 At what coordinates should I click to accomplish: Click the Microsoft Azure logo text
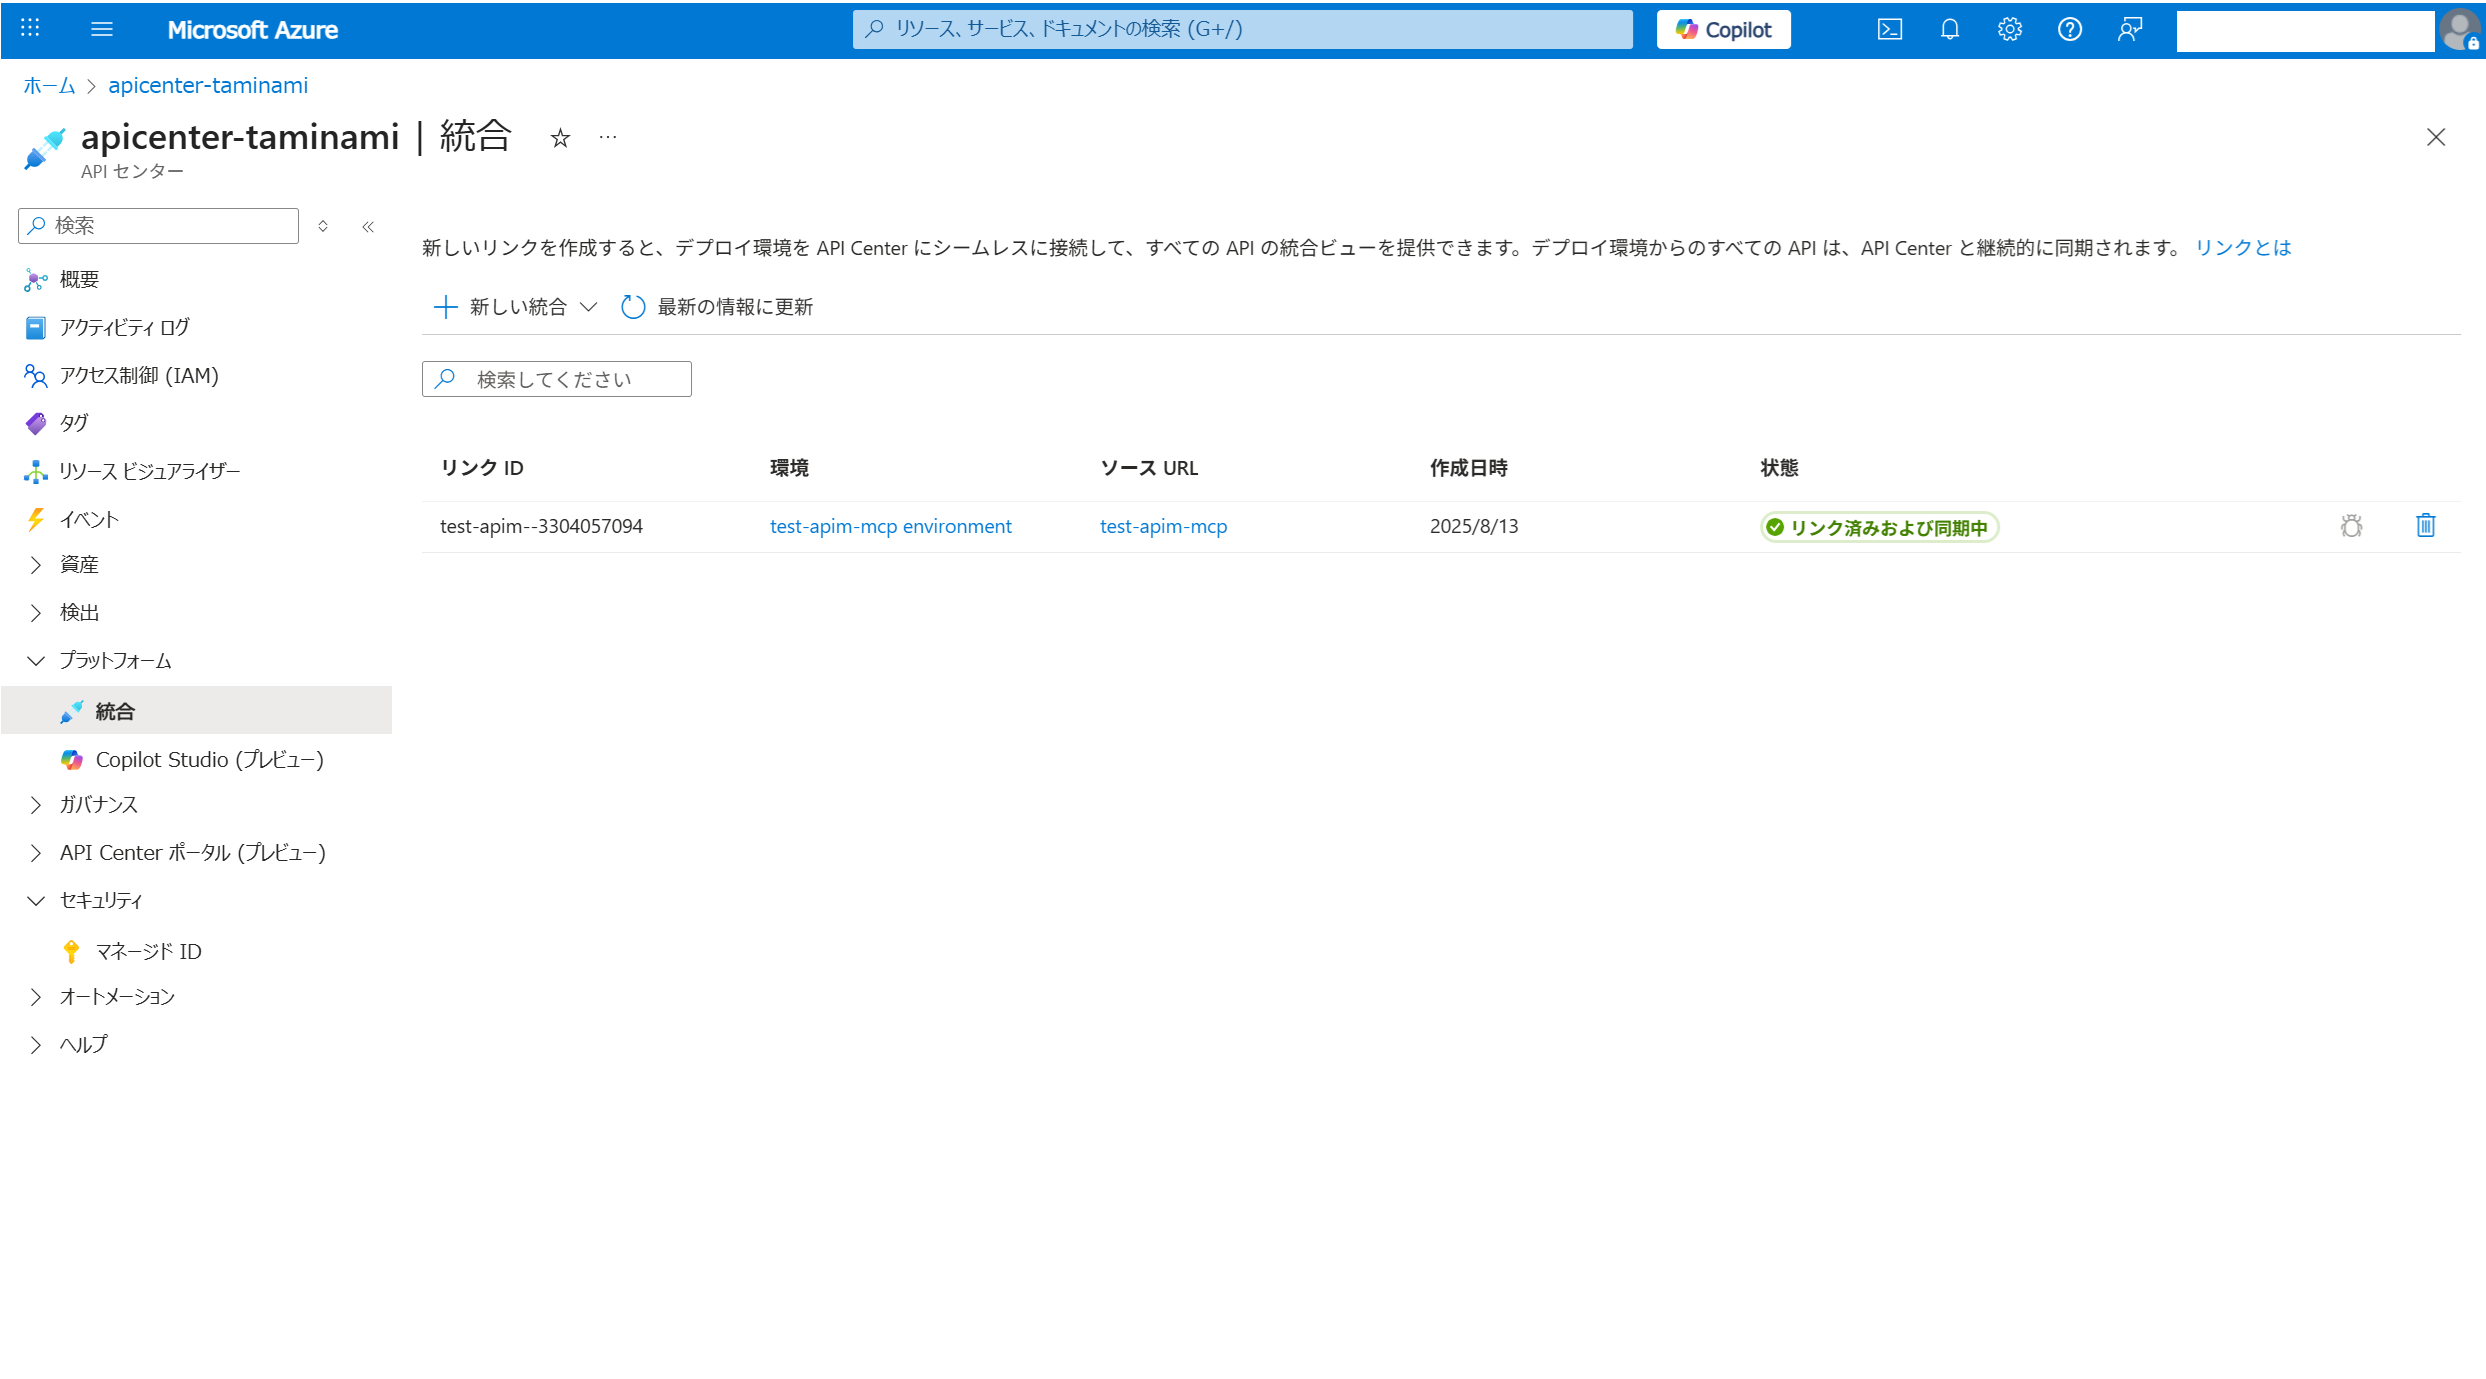pos(252,30)
